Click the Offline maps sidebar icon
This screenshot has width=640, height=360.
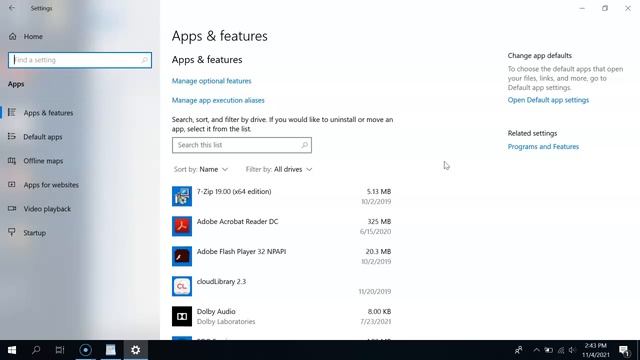pos(12,160)
